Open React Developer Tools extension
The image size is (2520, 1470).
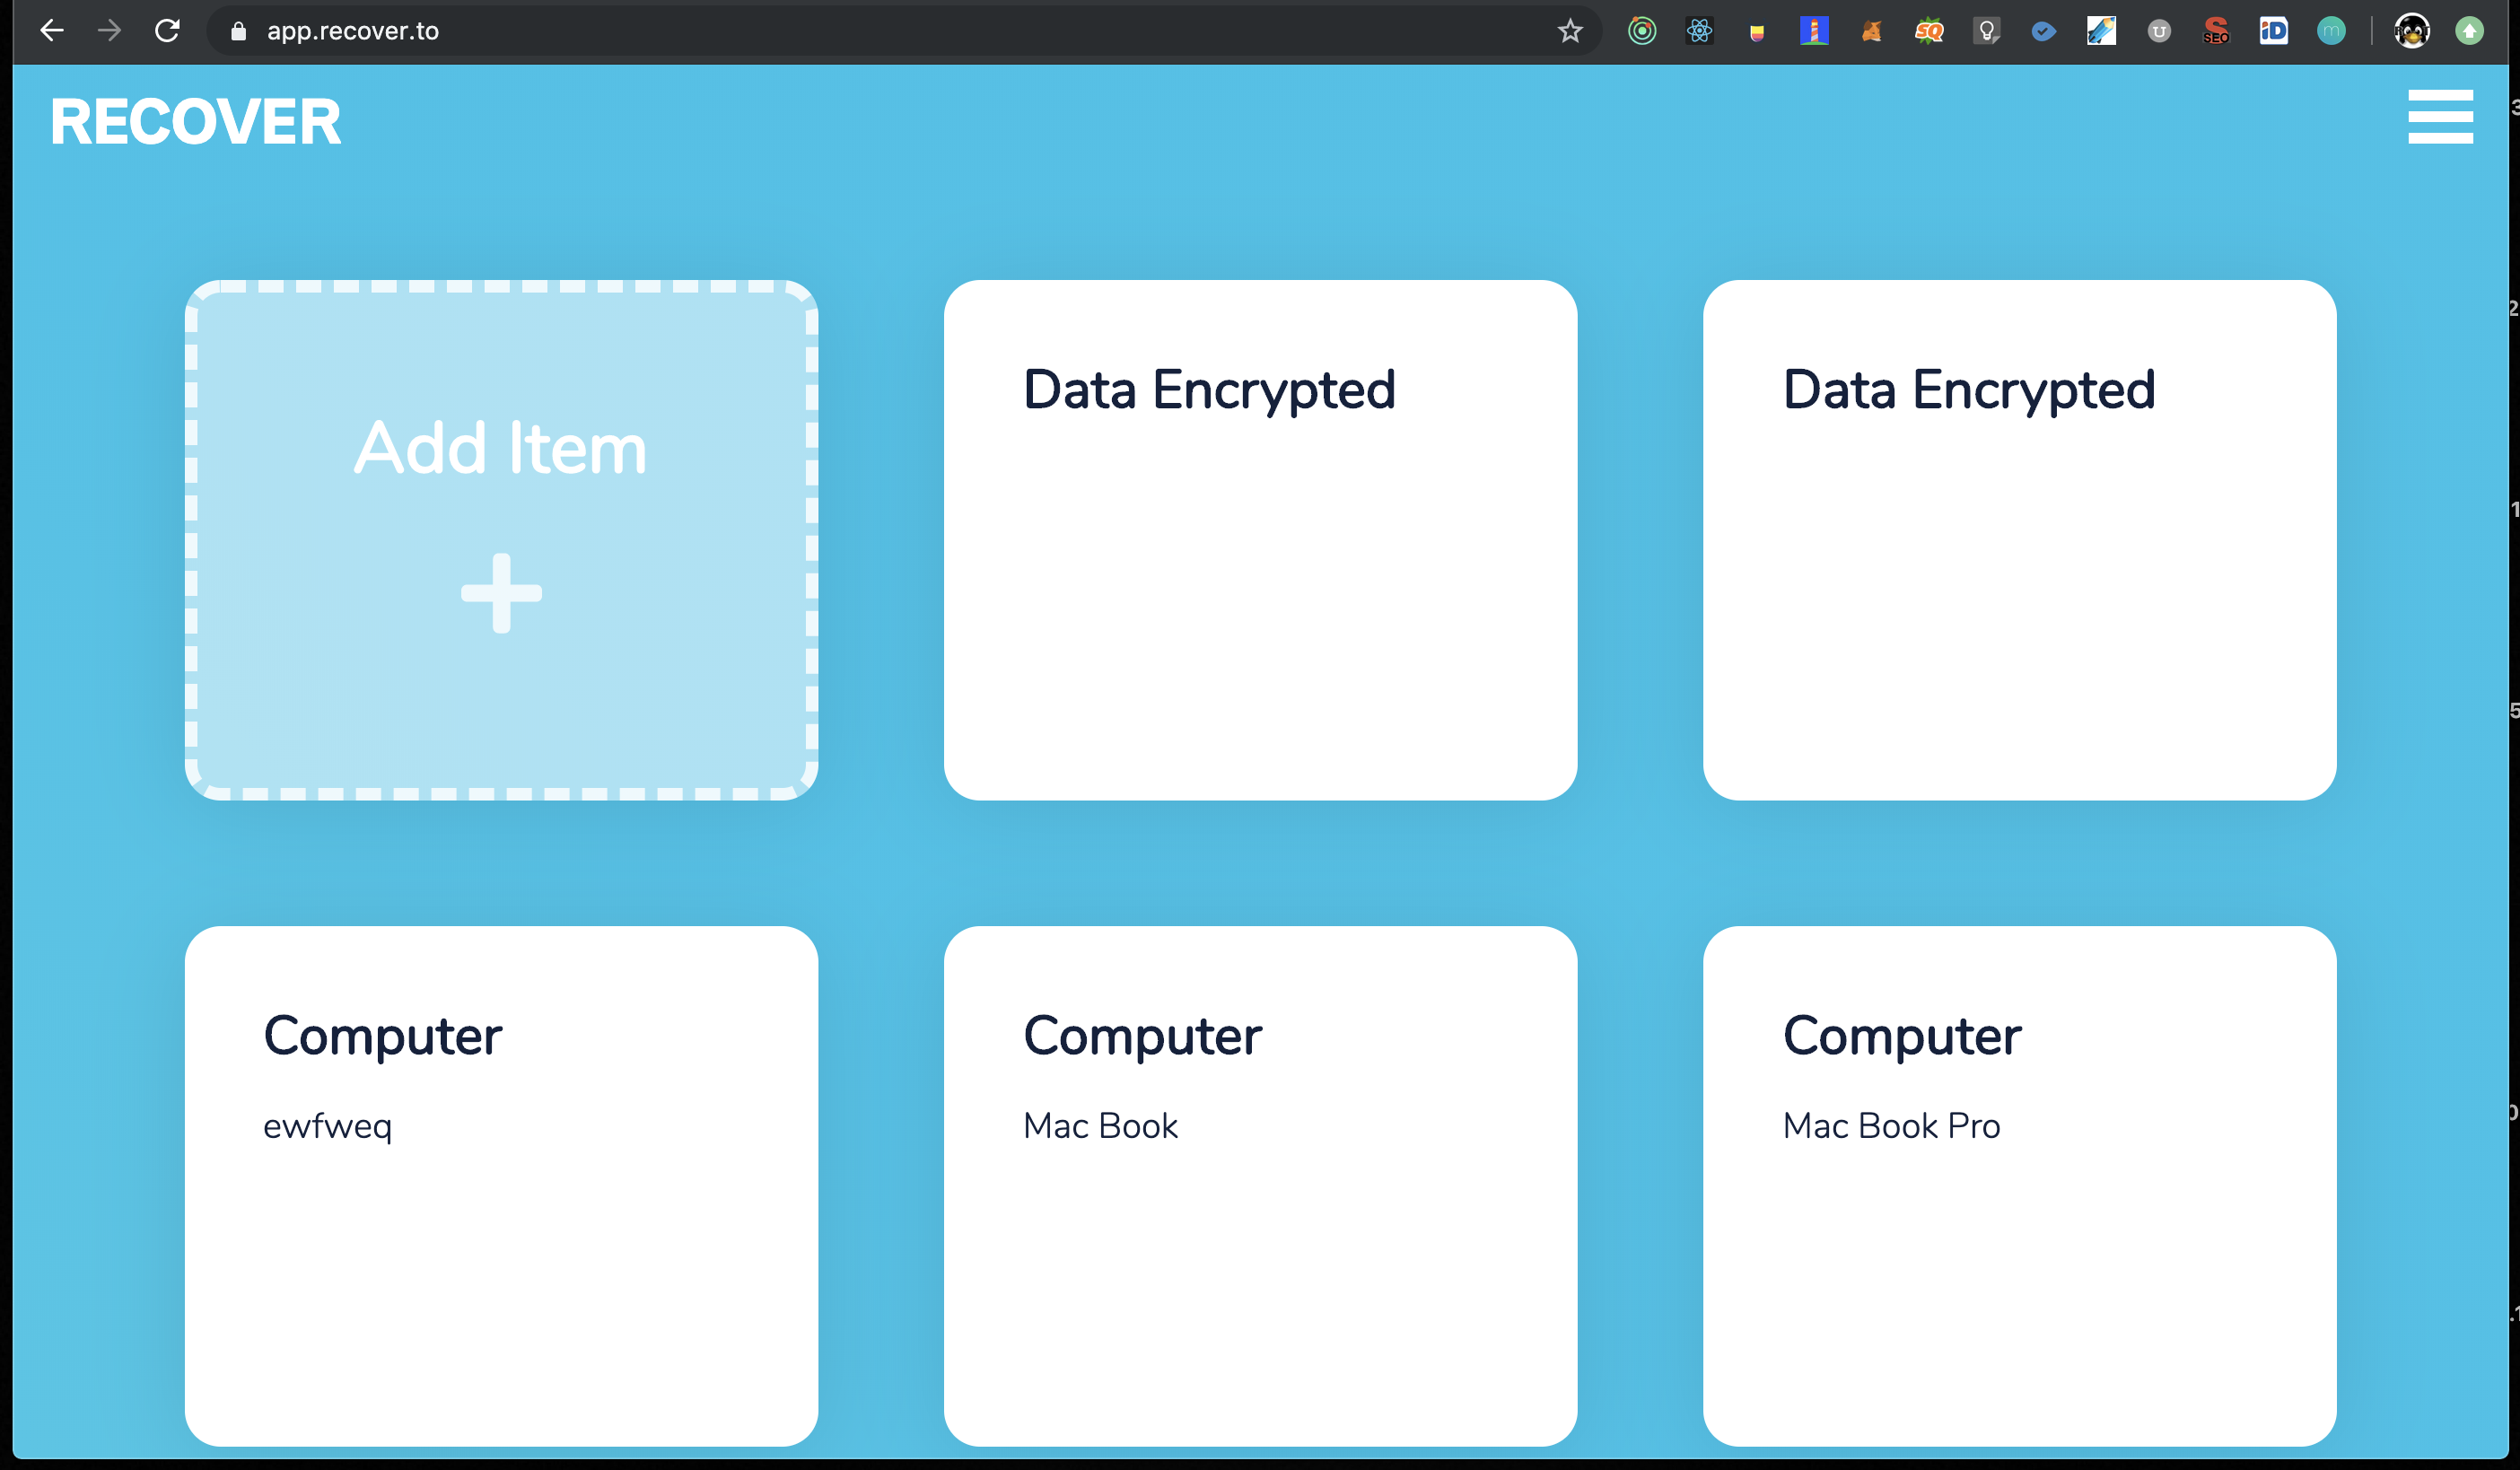1699,31
